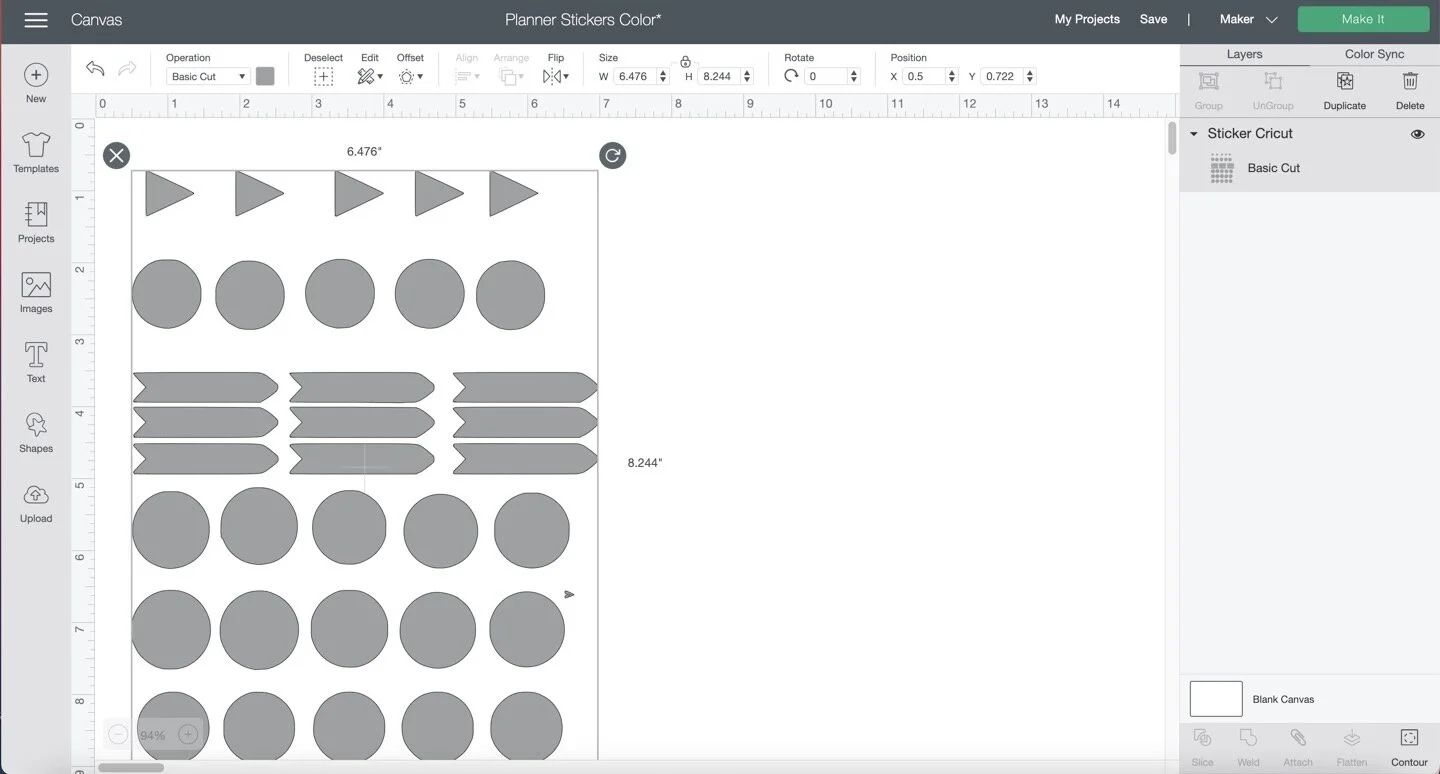1440x774 pixels.
Task: Click the rotate angle input field
Action: point(825,76)
